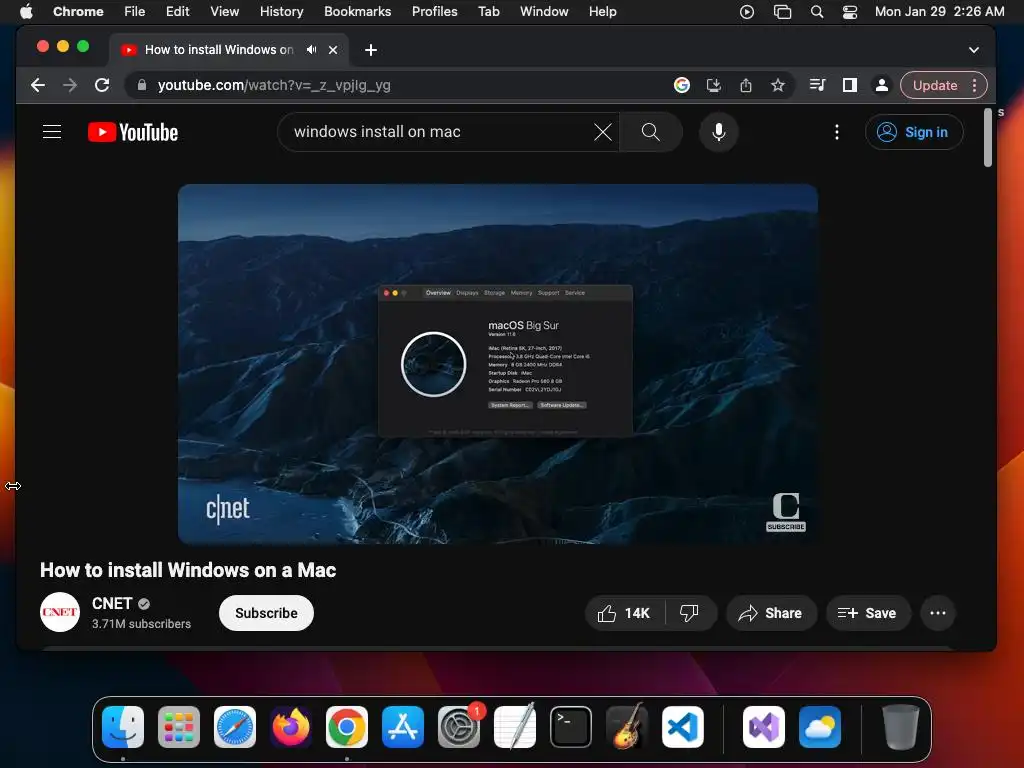Open the CNET channel avatar
The width and height of the screenshot is (1024, 768).
click(60, 612)
